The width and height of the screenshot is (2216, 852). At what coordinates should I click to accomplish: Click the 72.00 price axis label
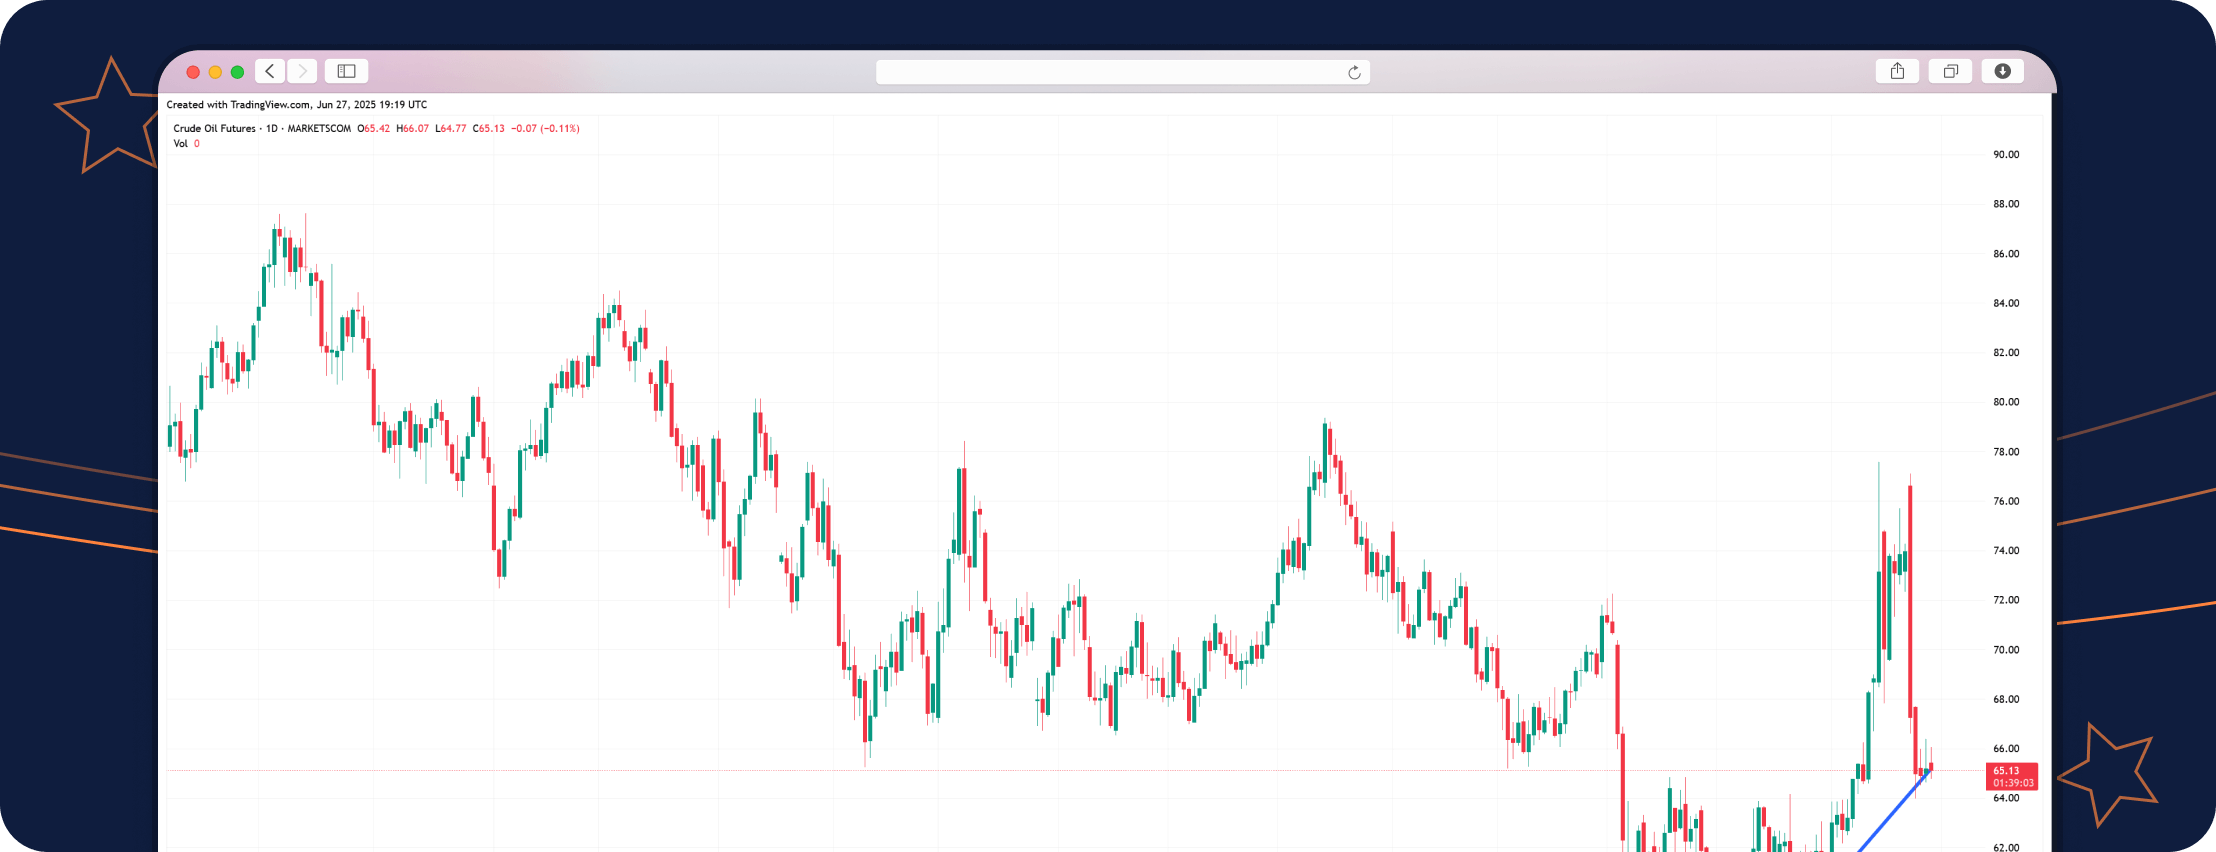(x=2006, y=600)
